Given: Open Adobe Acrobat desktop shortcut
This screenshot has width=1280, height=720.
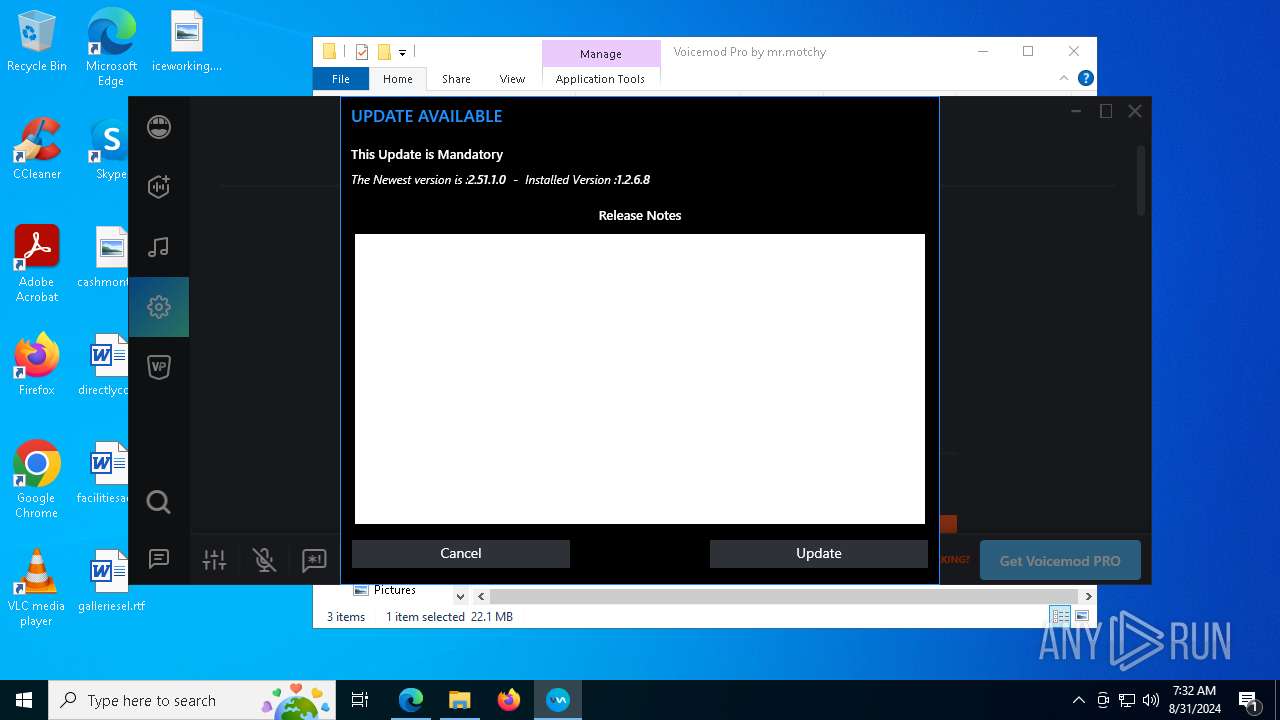Looking at the screenshot, I should coord(37,263).
